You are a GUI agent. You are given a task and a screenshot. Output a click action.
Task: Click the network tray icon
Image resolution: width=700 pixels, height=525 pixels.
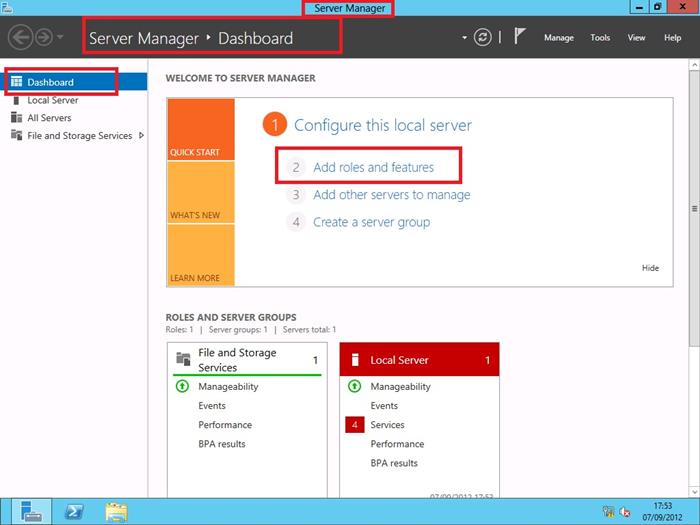point(608,512)
